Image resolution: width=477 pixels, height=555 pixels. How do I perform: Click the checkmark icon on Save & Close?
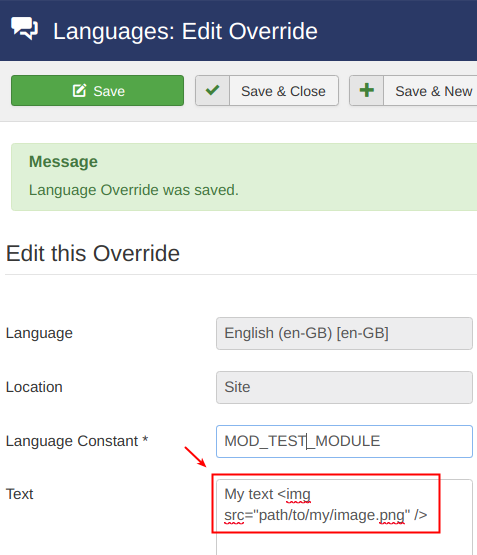(x=212, y=90)
